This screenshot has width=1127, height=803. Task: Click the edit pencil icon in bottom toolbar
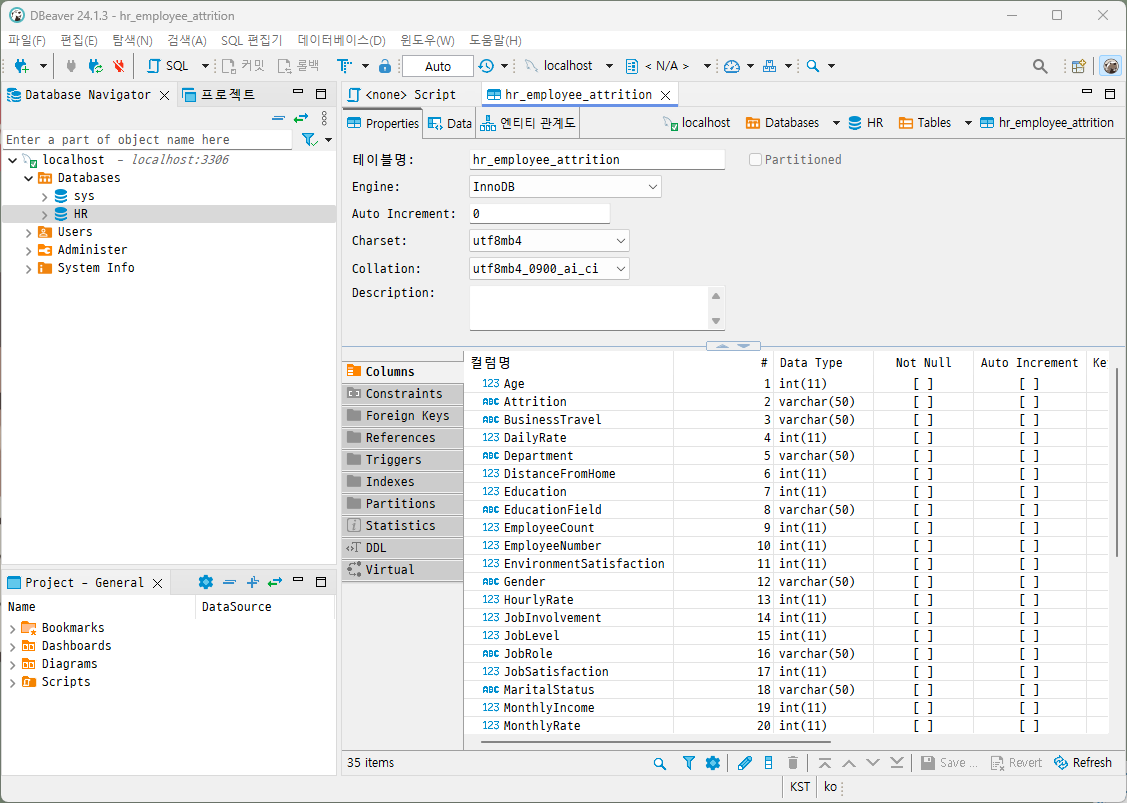pyautogui.click(x=745, y=763)
